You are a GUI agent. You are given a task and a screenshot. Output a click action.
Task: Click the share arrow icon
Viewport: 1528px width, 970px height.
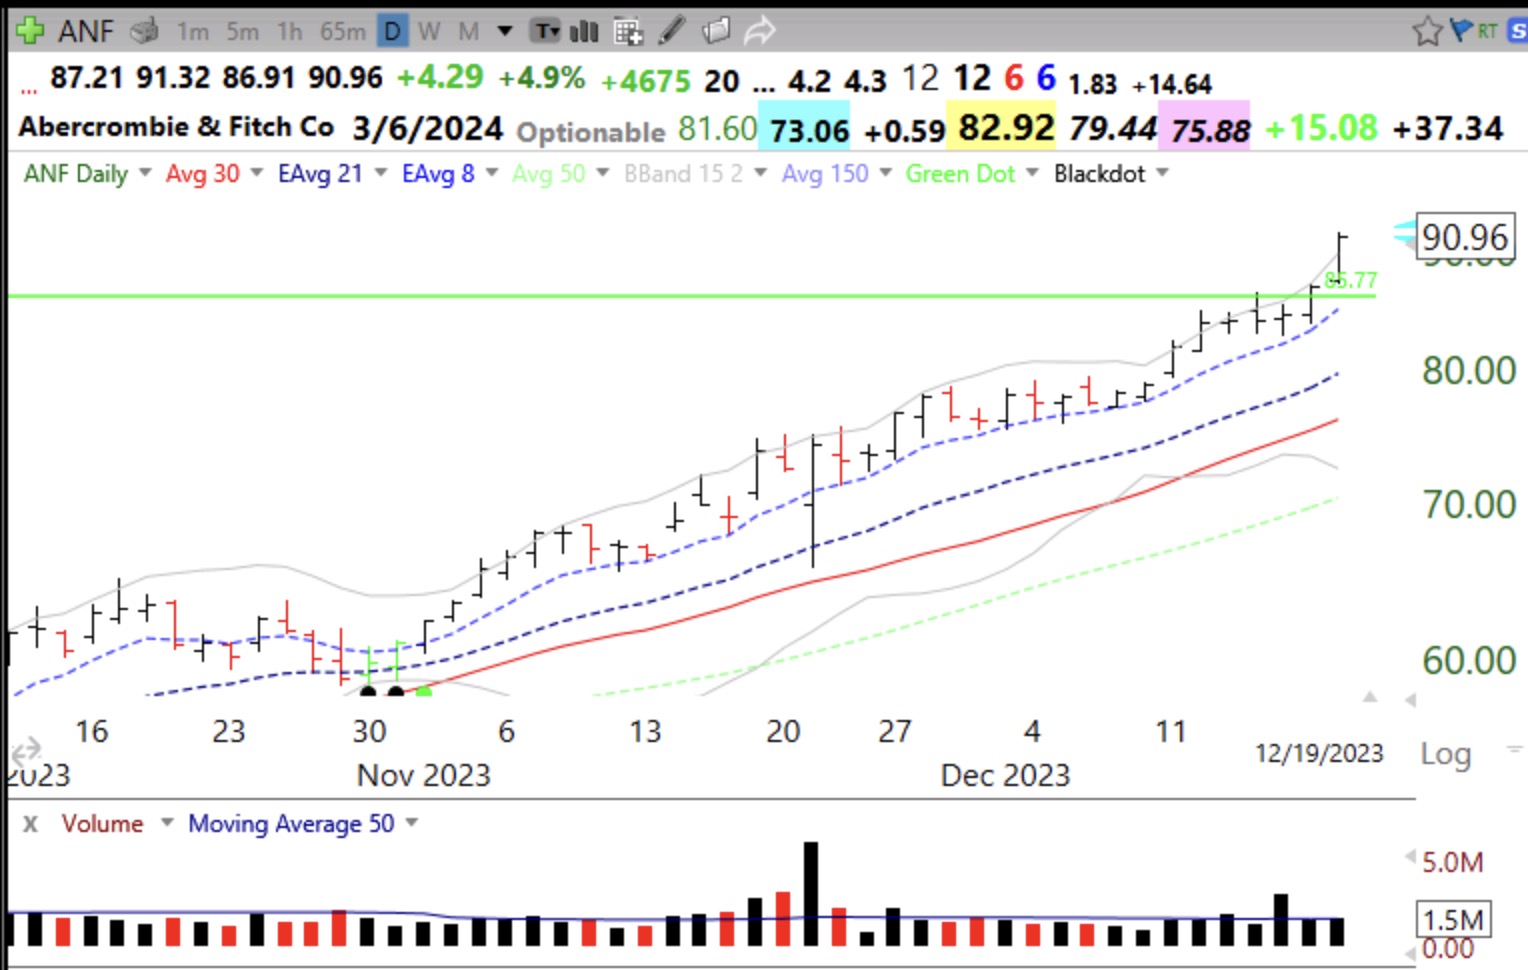[x=760, y=32]
